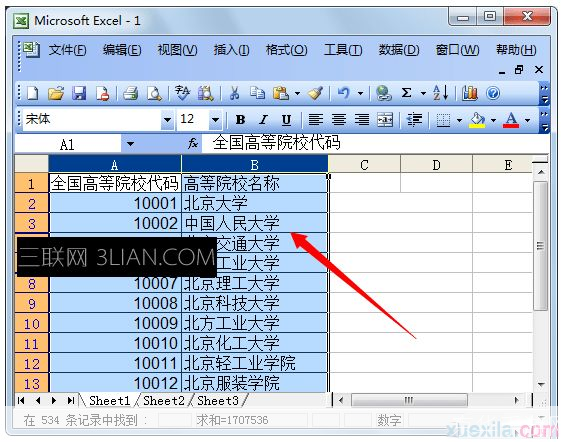Image resolution: width=567 pixels, height=442 pixels.
Task: Click Merge and Center icon
Action: 385,119
